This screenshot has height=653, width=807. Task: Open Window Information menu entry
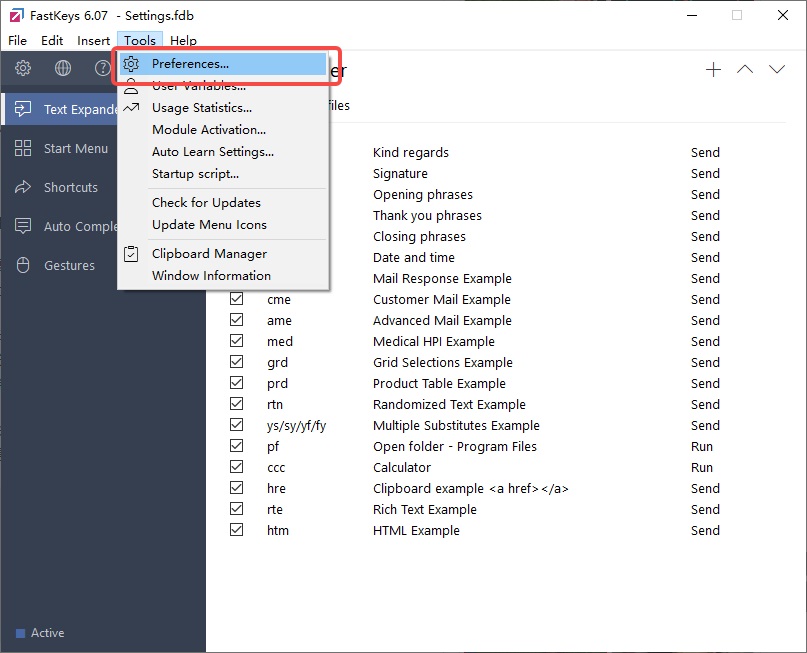pos(223,276)
